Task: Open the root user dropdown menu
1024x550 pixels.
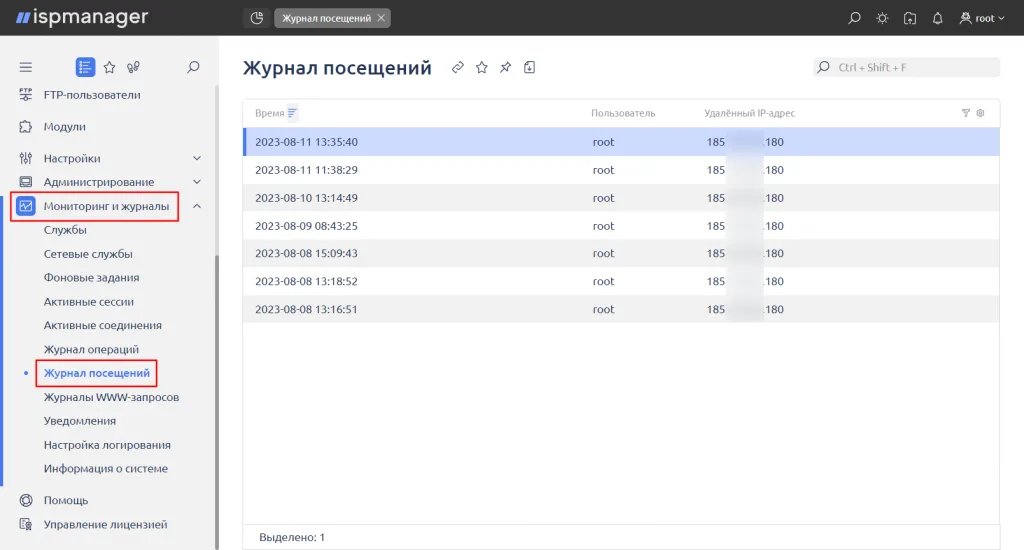Action: coord(982,18)
